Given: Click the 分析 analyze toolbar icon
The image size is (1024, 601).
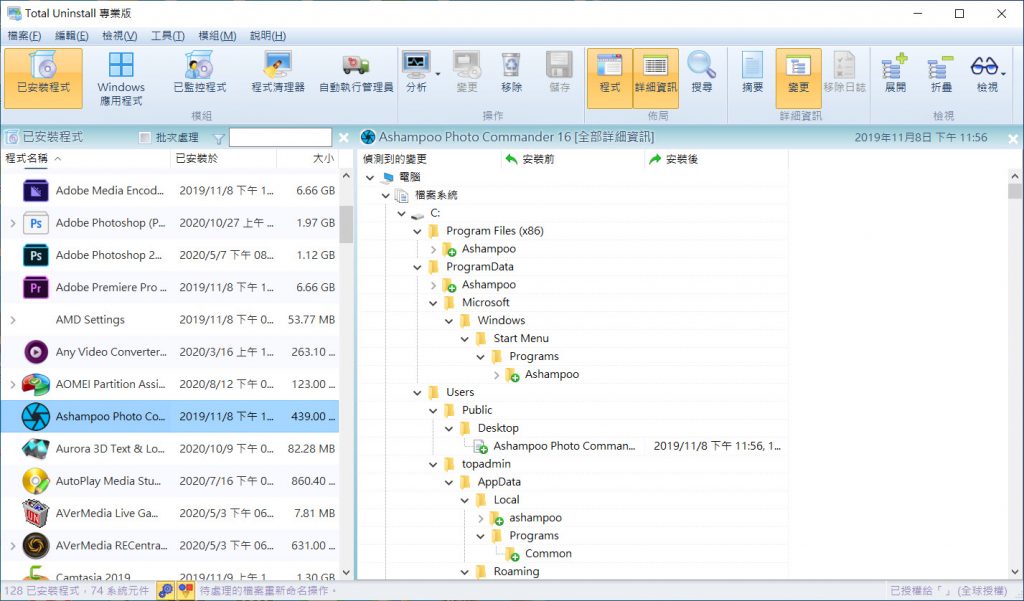Looking at the screenshot, I should (415, 75).
